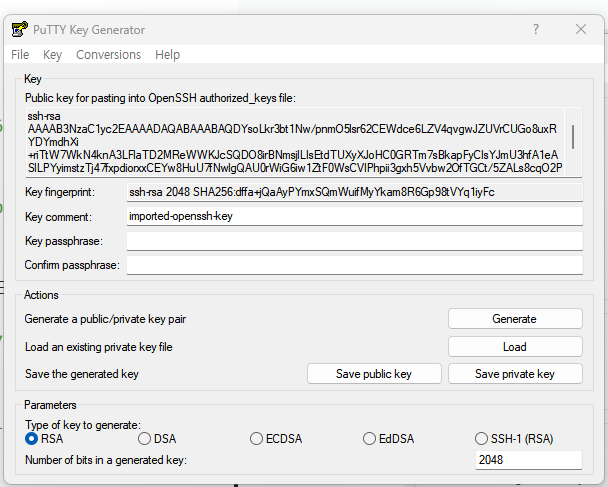Click the 'PuTTY Key Generator' window title

[89, 30]
